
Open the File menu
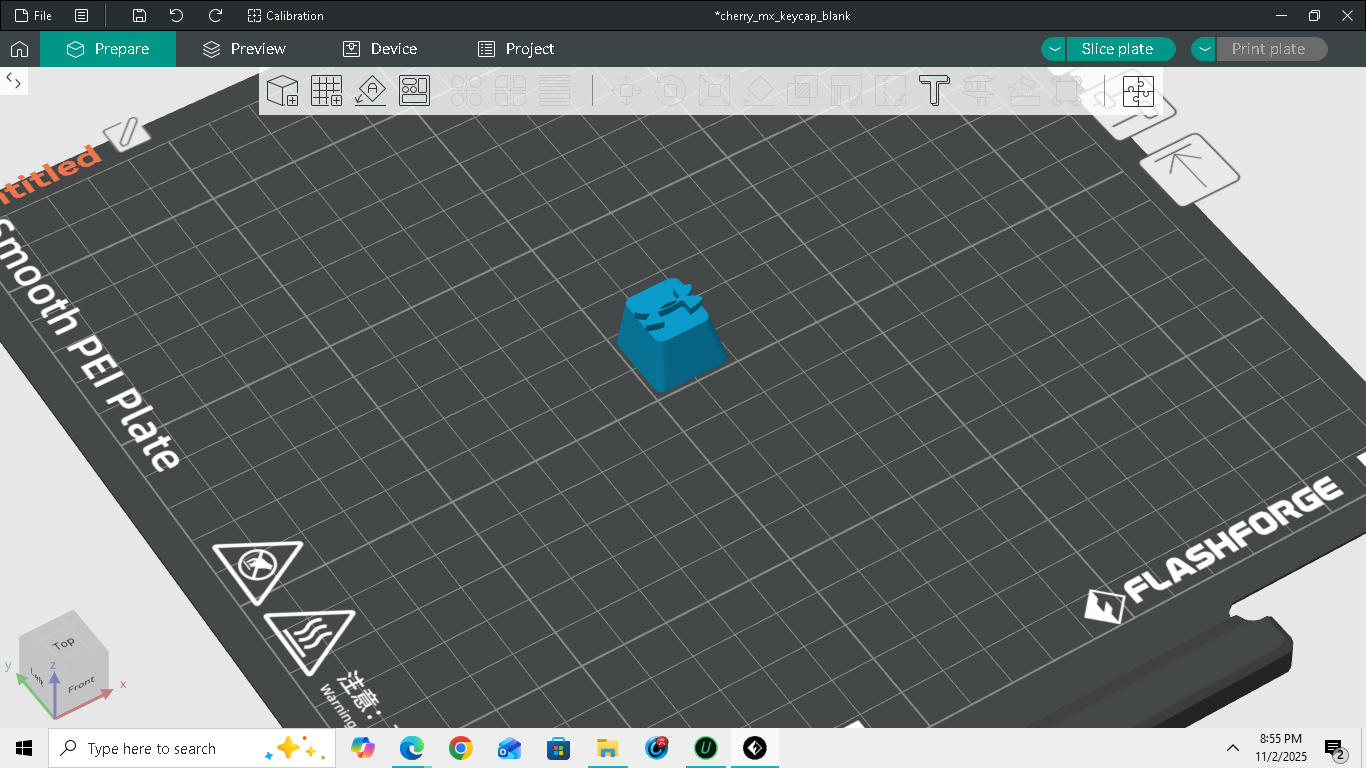33,16
